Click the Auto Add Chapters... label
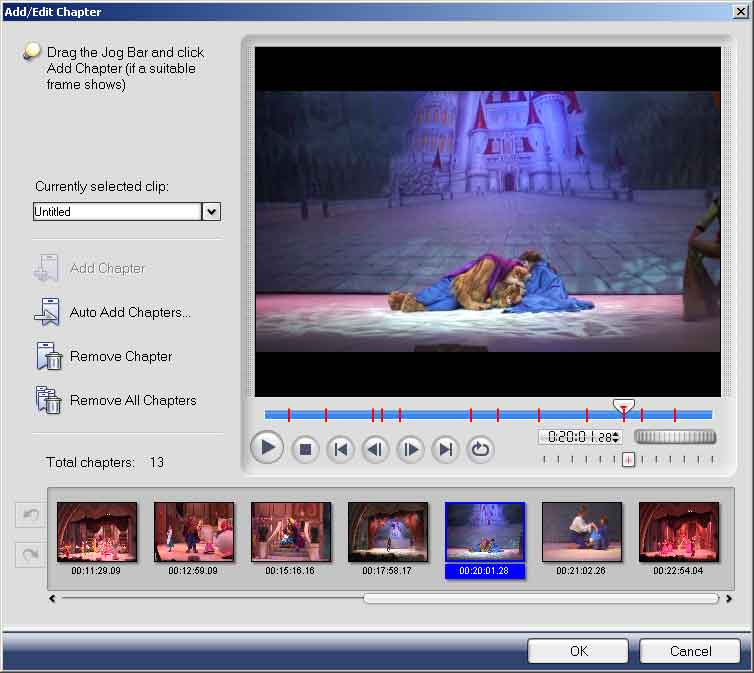The image size is (754, 673). point(130,312)
